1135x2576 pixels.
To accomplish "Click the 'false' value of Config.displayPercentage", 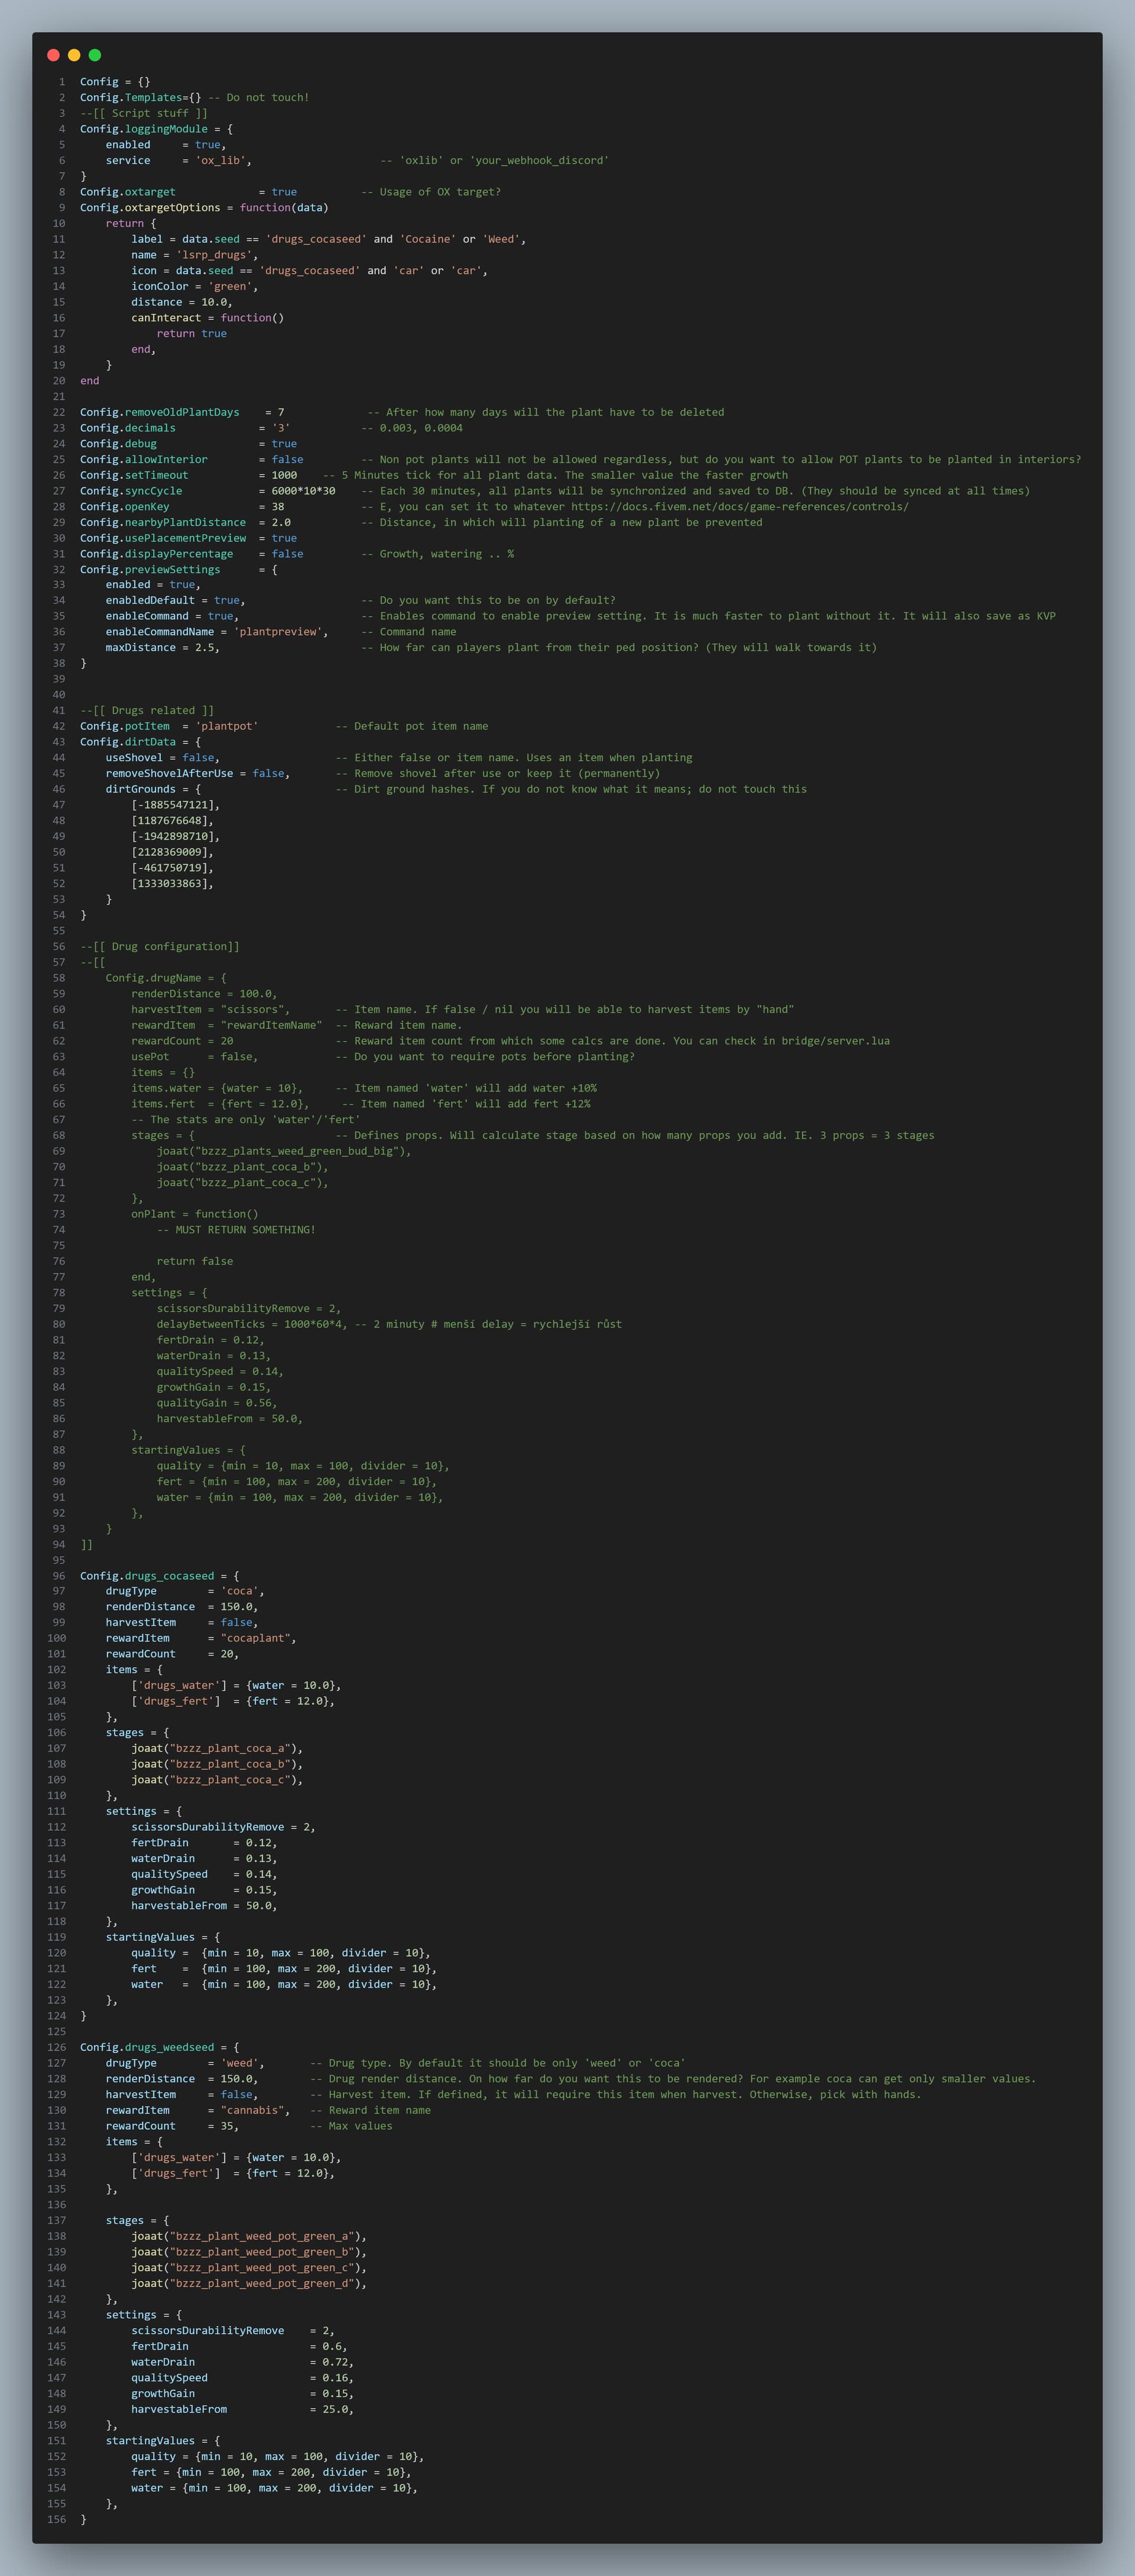I will tap(287, 553).
